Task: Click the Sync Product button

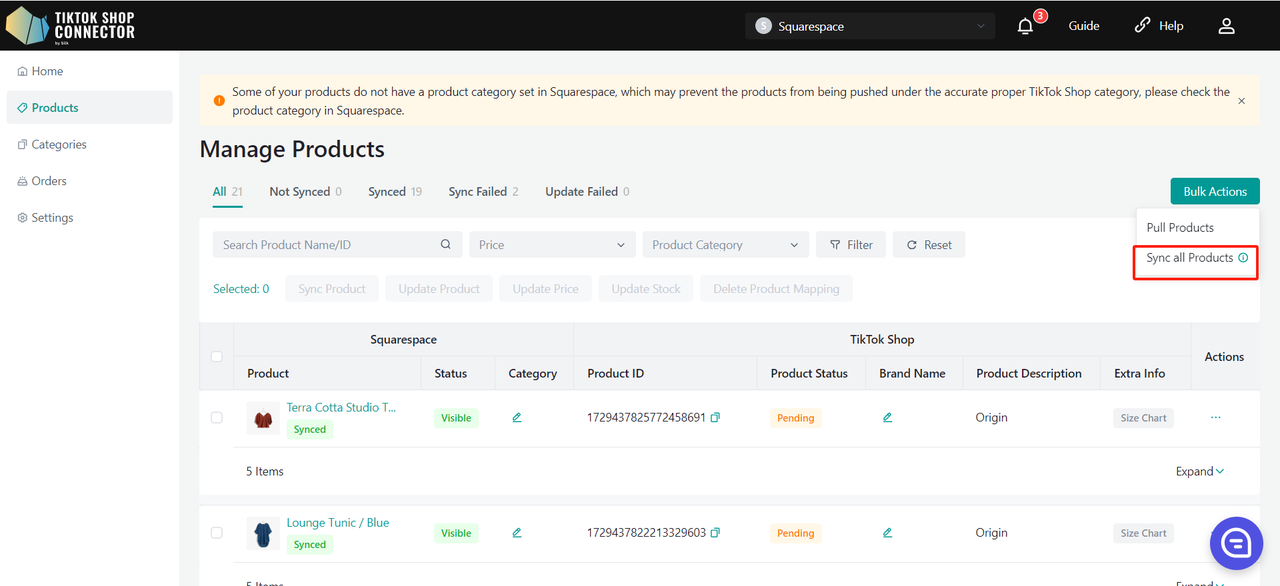Action: tap(332, 289)
